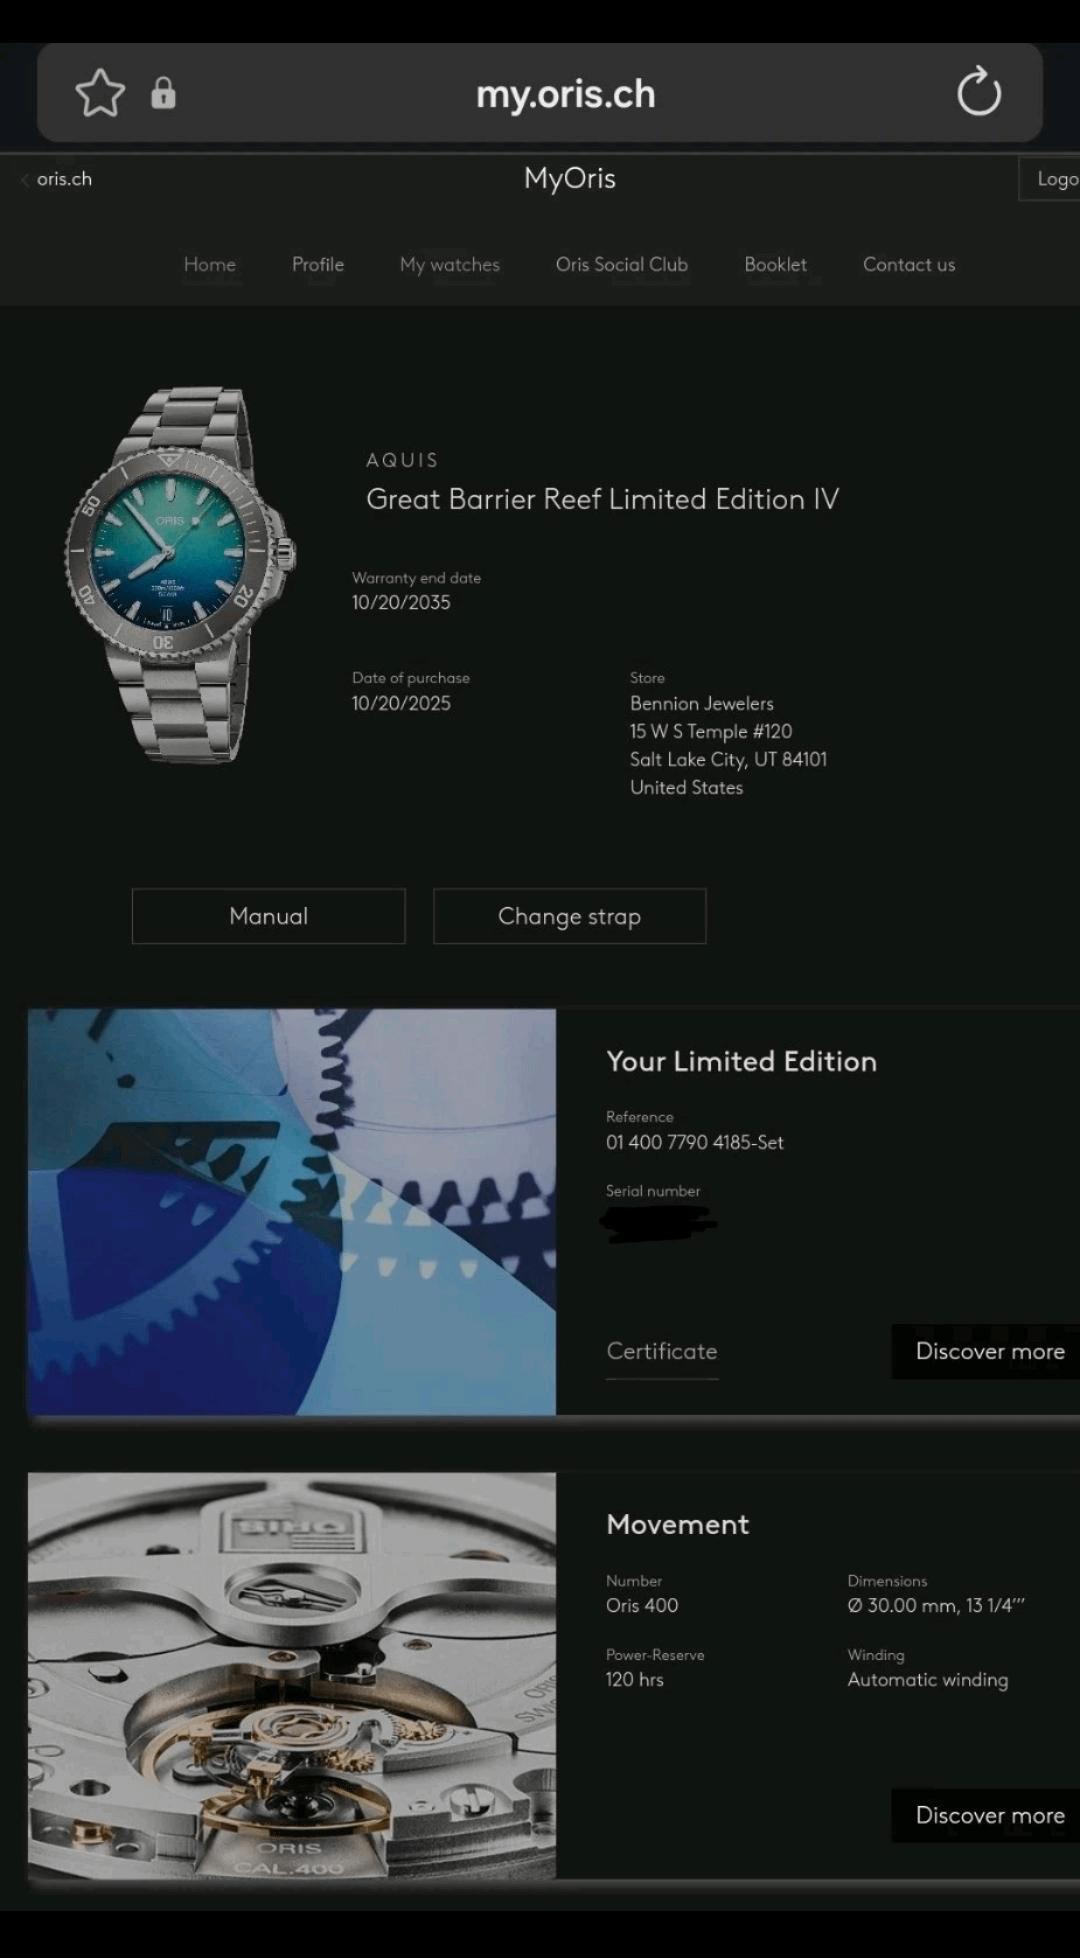The height and width of the screenshot is (1958, 1080).
Task: Click the Change strap button
Action: [570, 916]
